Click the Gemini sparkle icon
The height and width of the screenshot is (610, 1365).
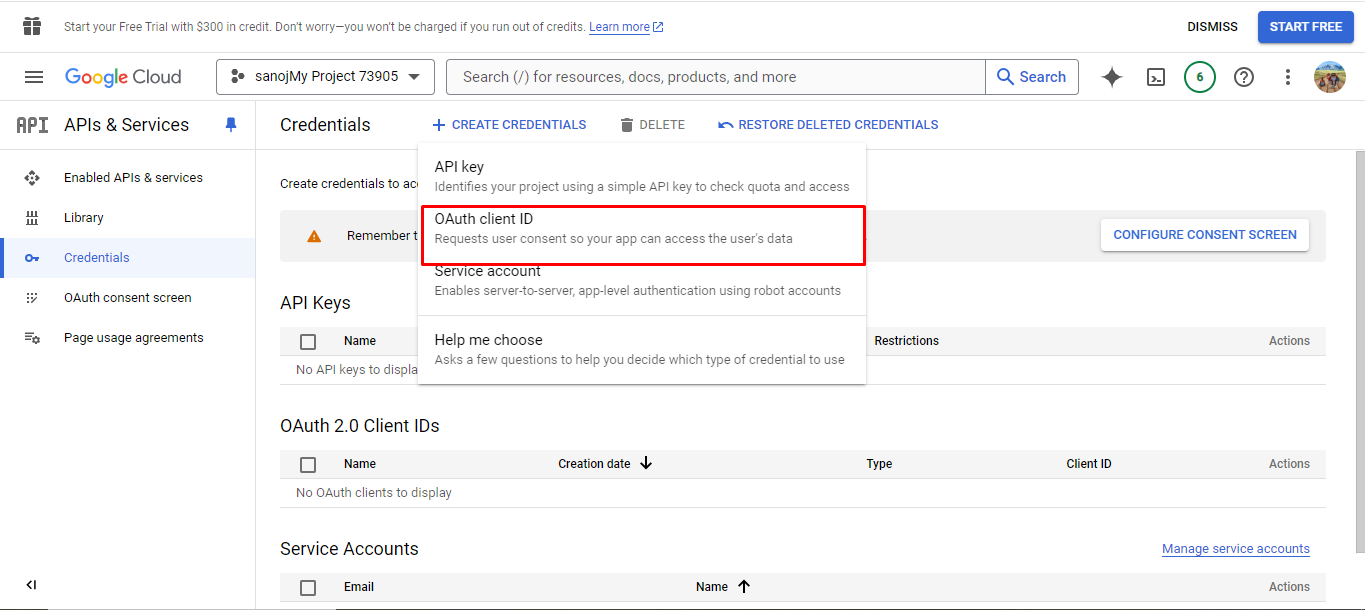pos(1112,77)
